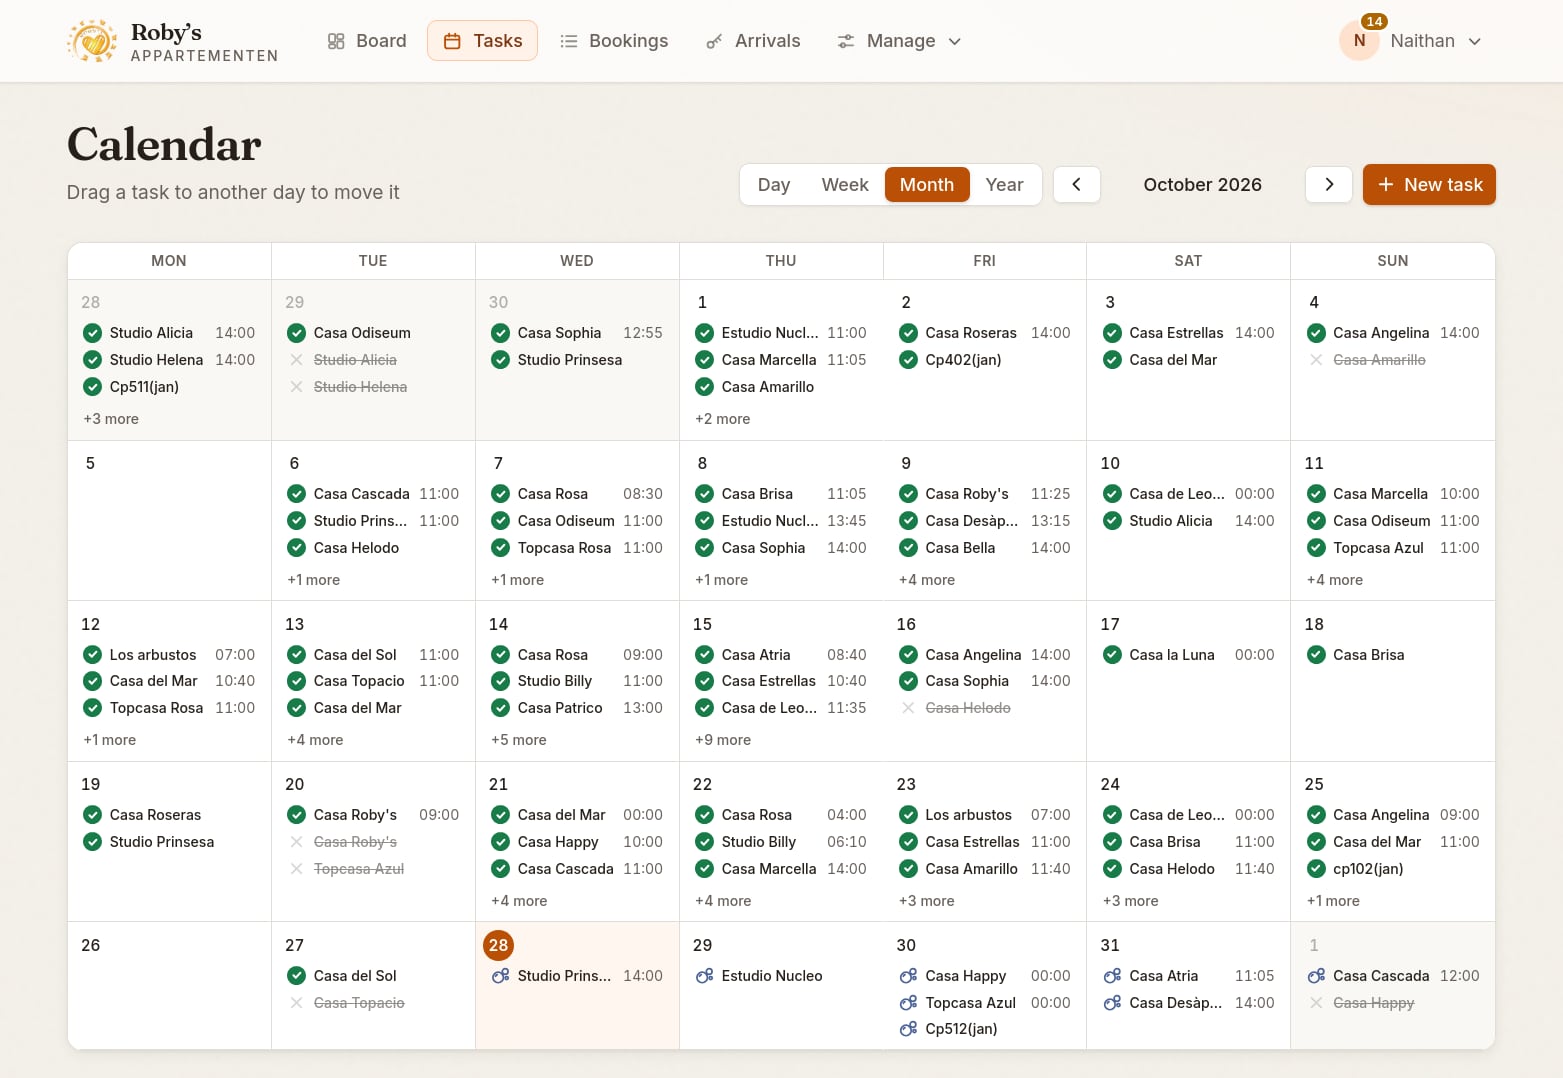1563x1078 pixels.
Task: Select Month view
Action: point(927,185)
